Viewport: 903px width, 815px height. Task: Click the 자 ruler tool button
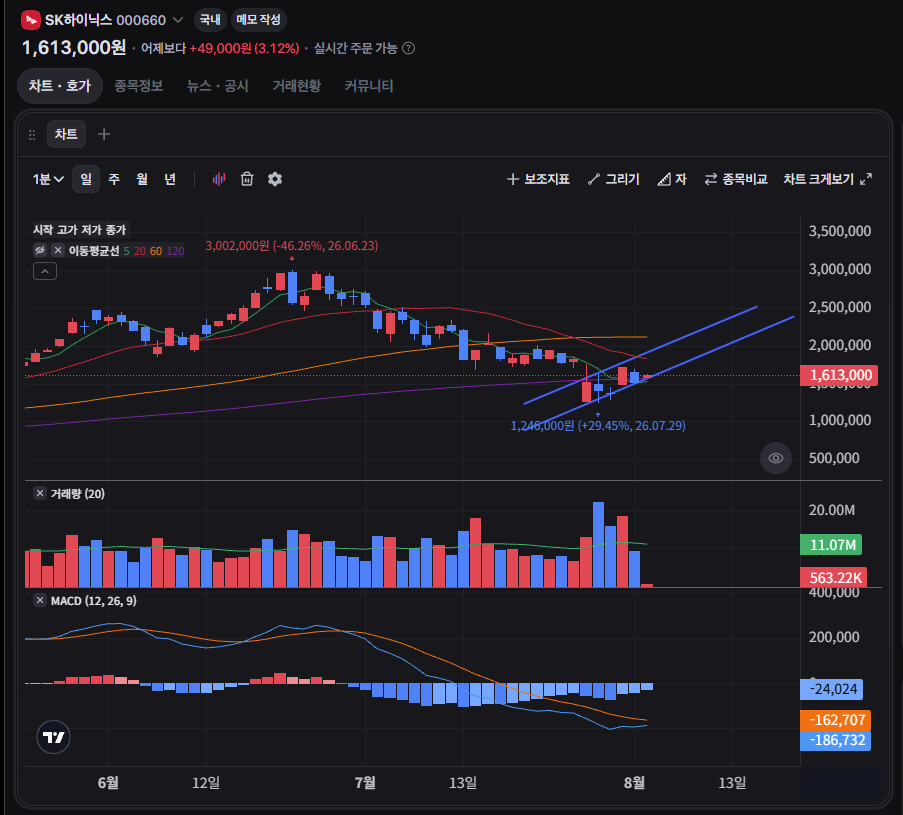[x=672, y=179]
